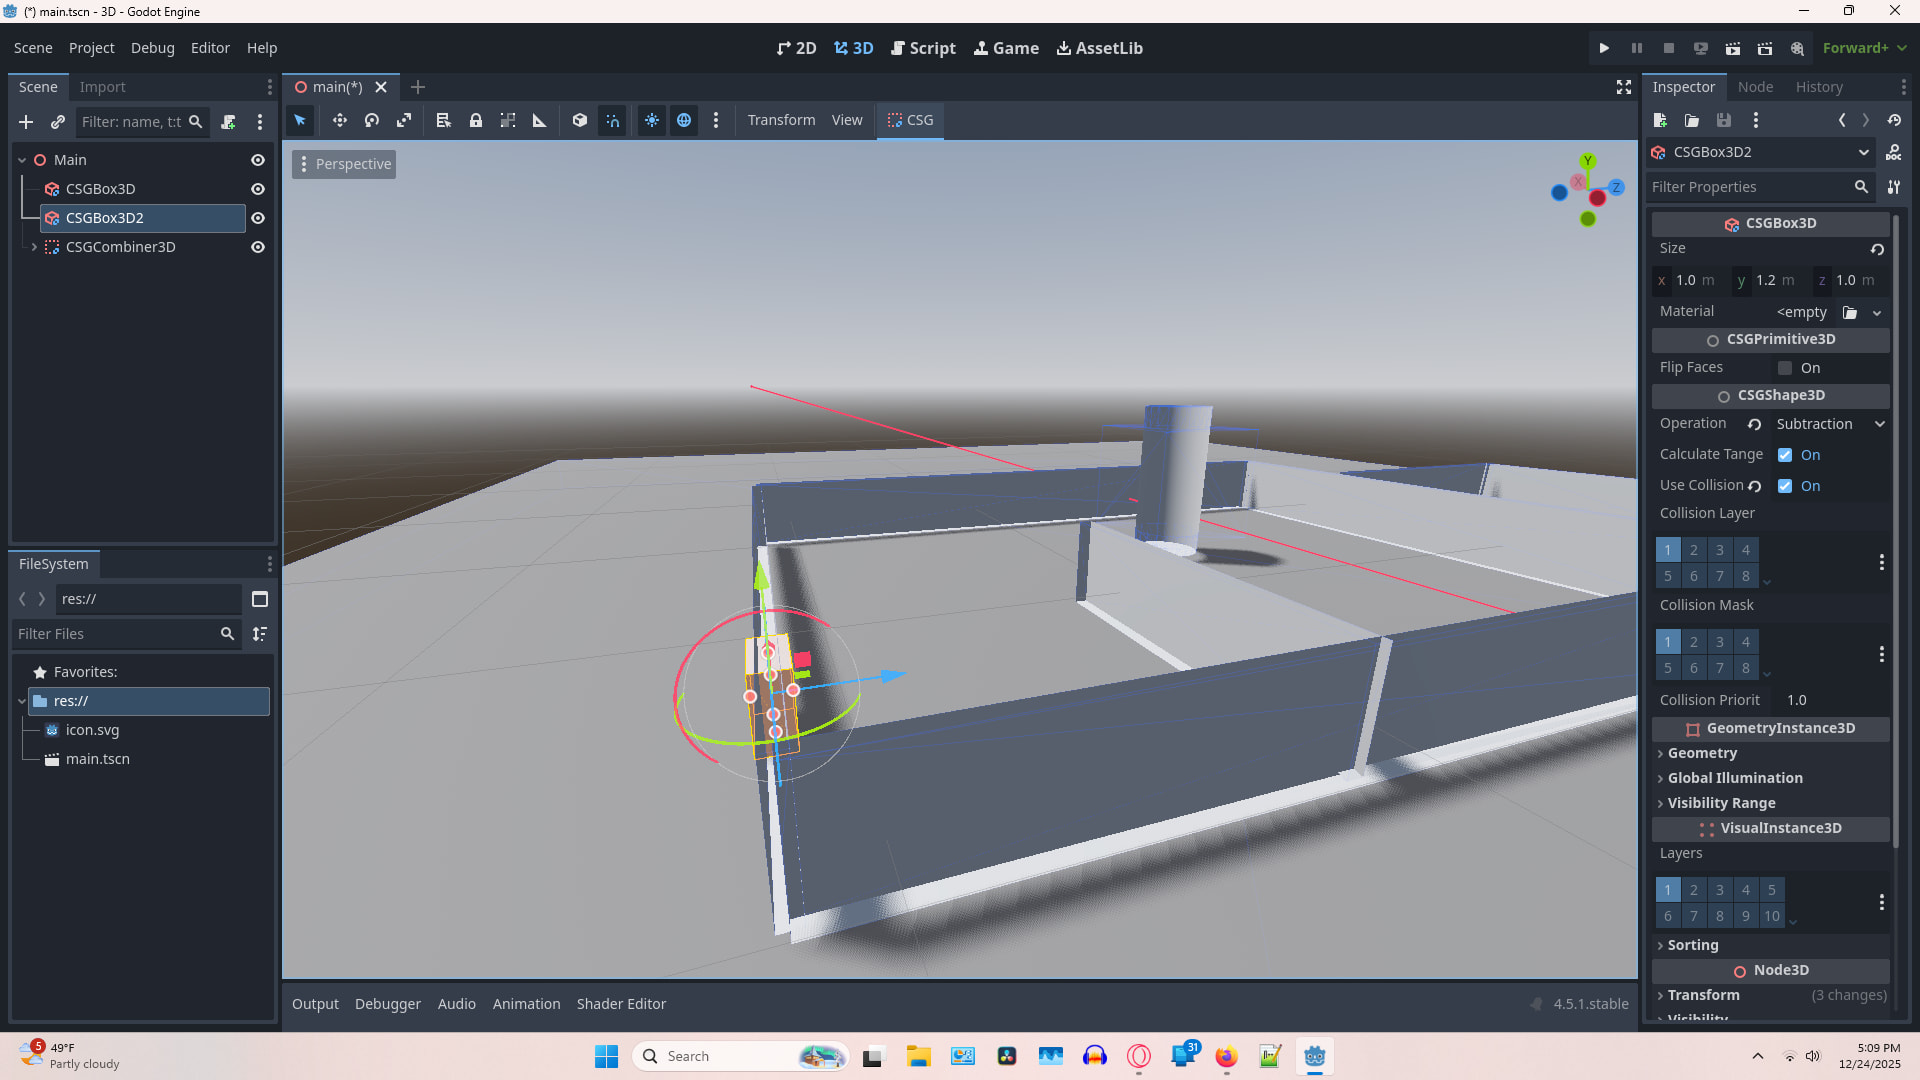This screenshot has height=1080, width=1920.
Task: Open the Perspective view menu button
Action: pyautogui.click(x=344, y=164)
